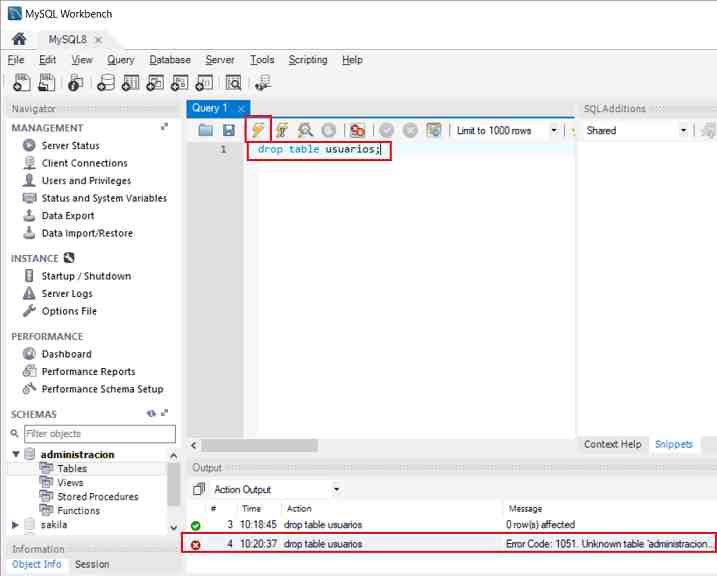Screen dimensions: 717x576
Task: Click the reconnect to DBMS toolbar icon
Action: tap(262, 83)
